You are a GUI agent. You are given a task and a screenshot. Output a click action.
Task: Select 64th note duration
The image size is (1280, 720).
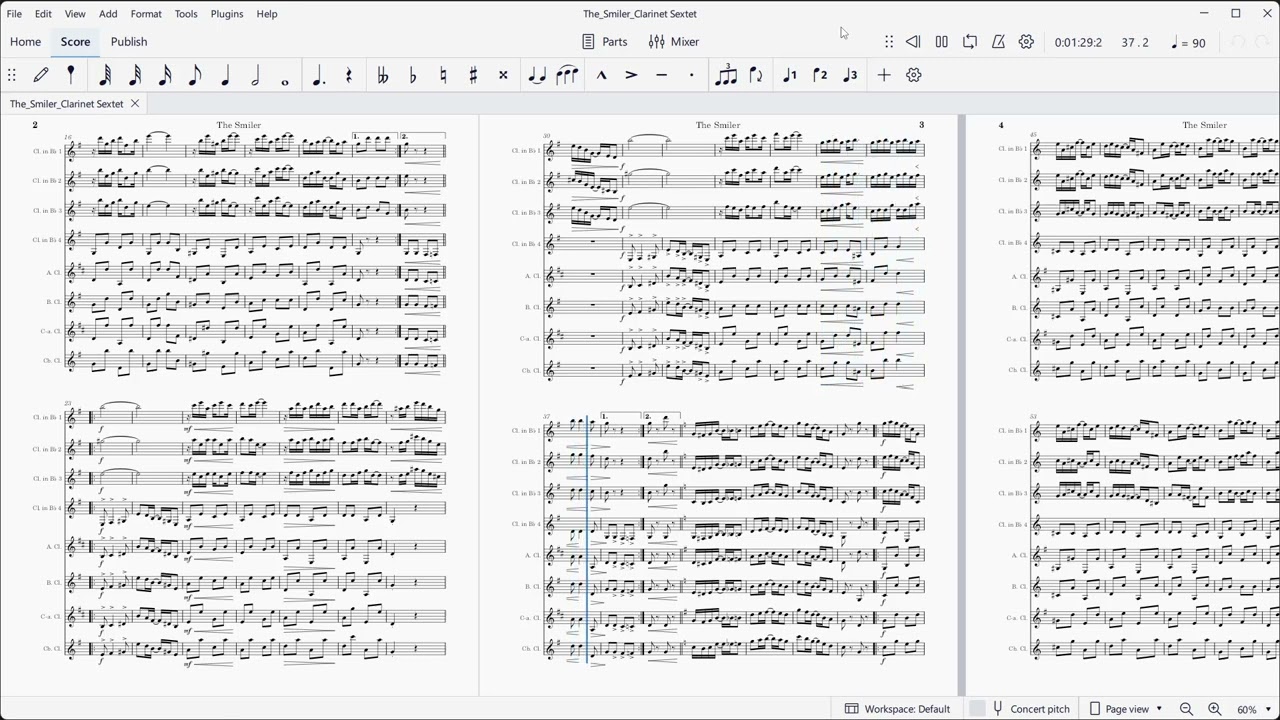point(105,75)
